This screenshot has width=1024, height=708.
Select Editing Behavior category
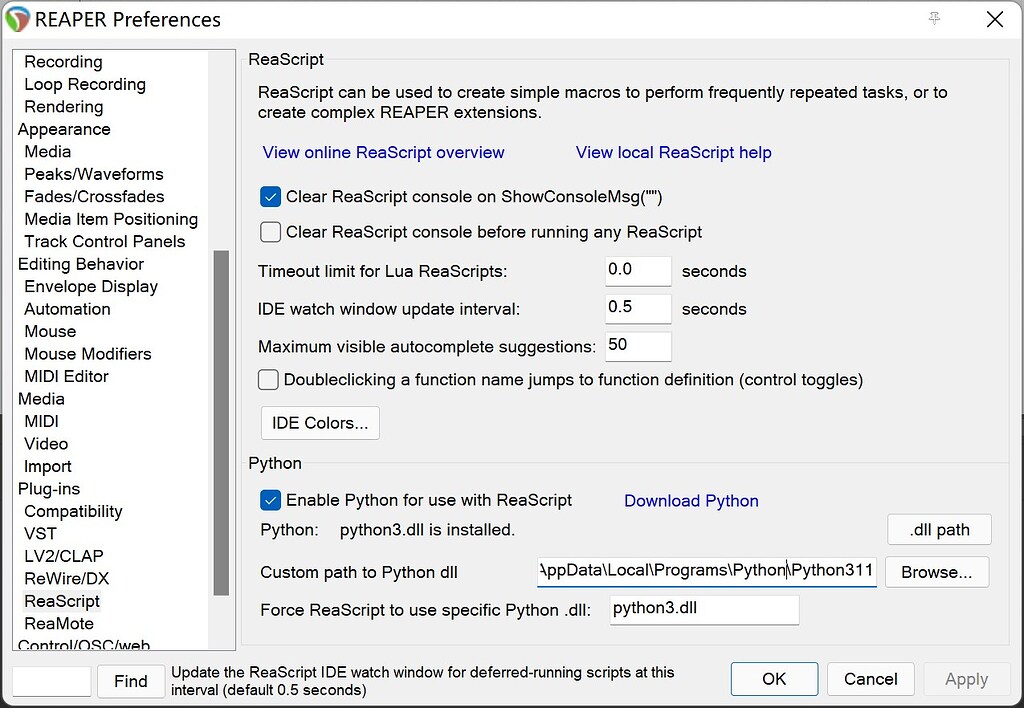[x=81, y=264]
